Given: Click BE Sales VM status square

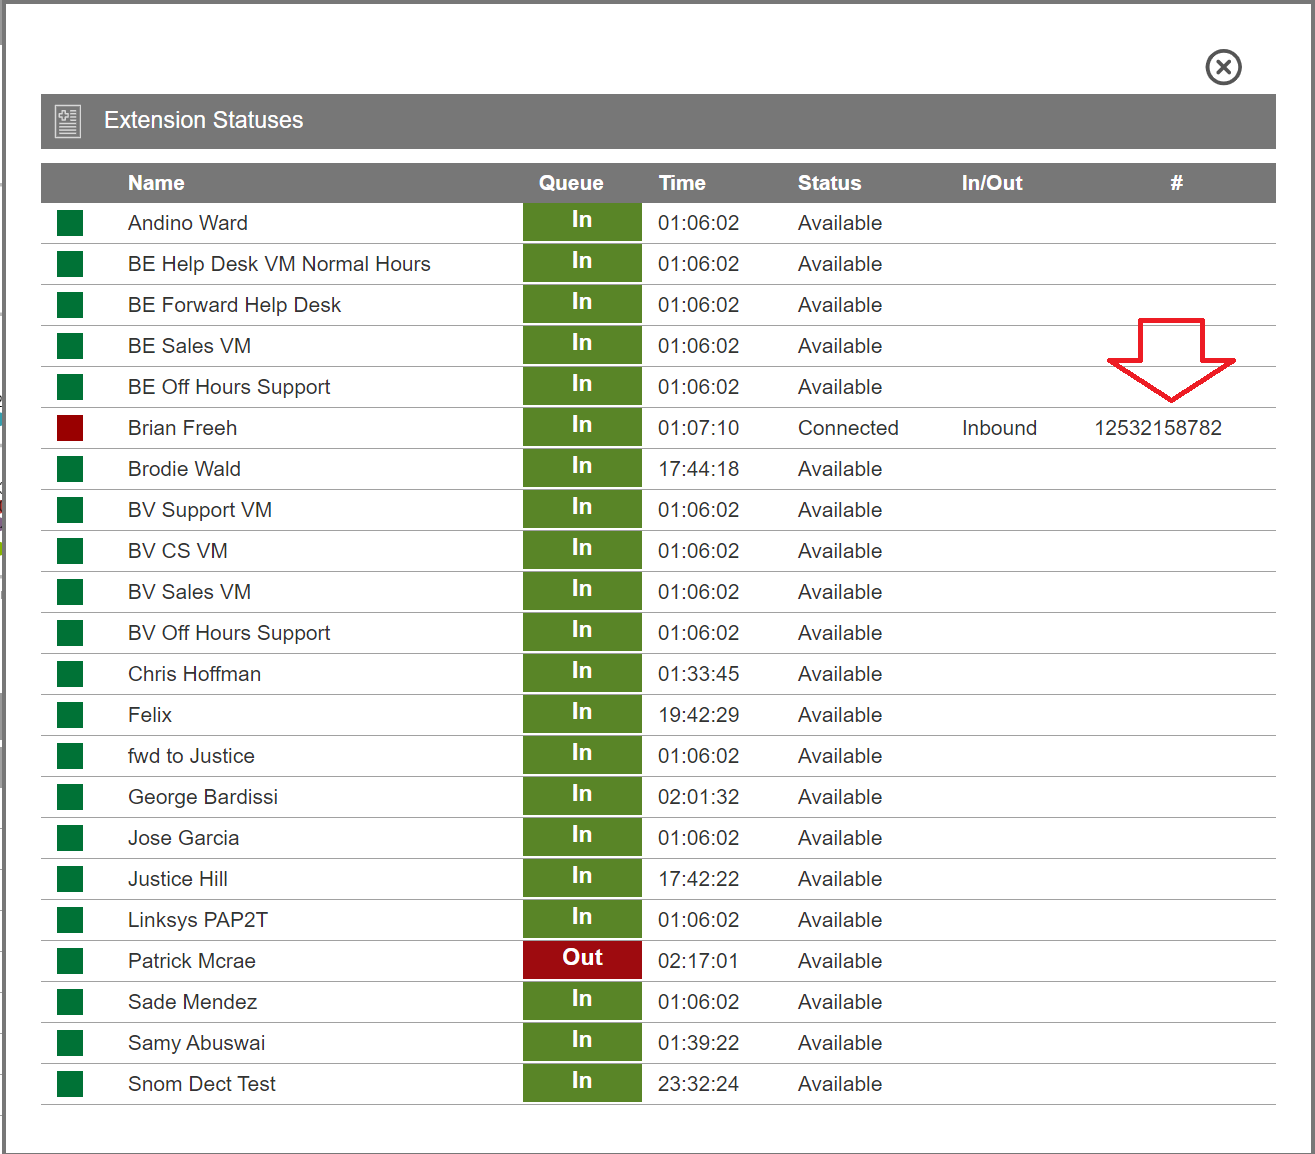Looking at the screenshot, I should pyautogui.click(x=70, y=346).
